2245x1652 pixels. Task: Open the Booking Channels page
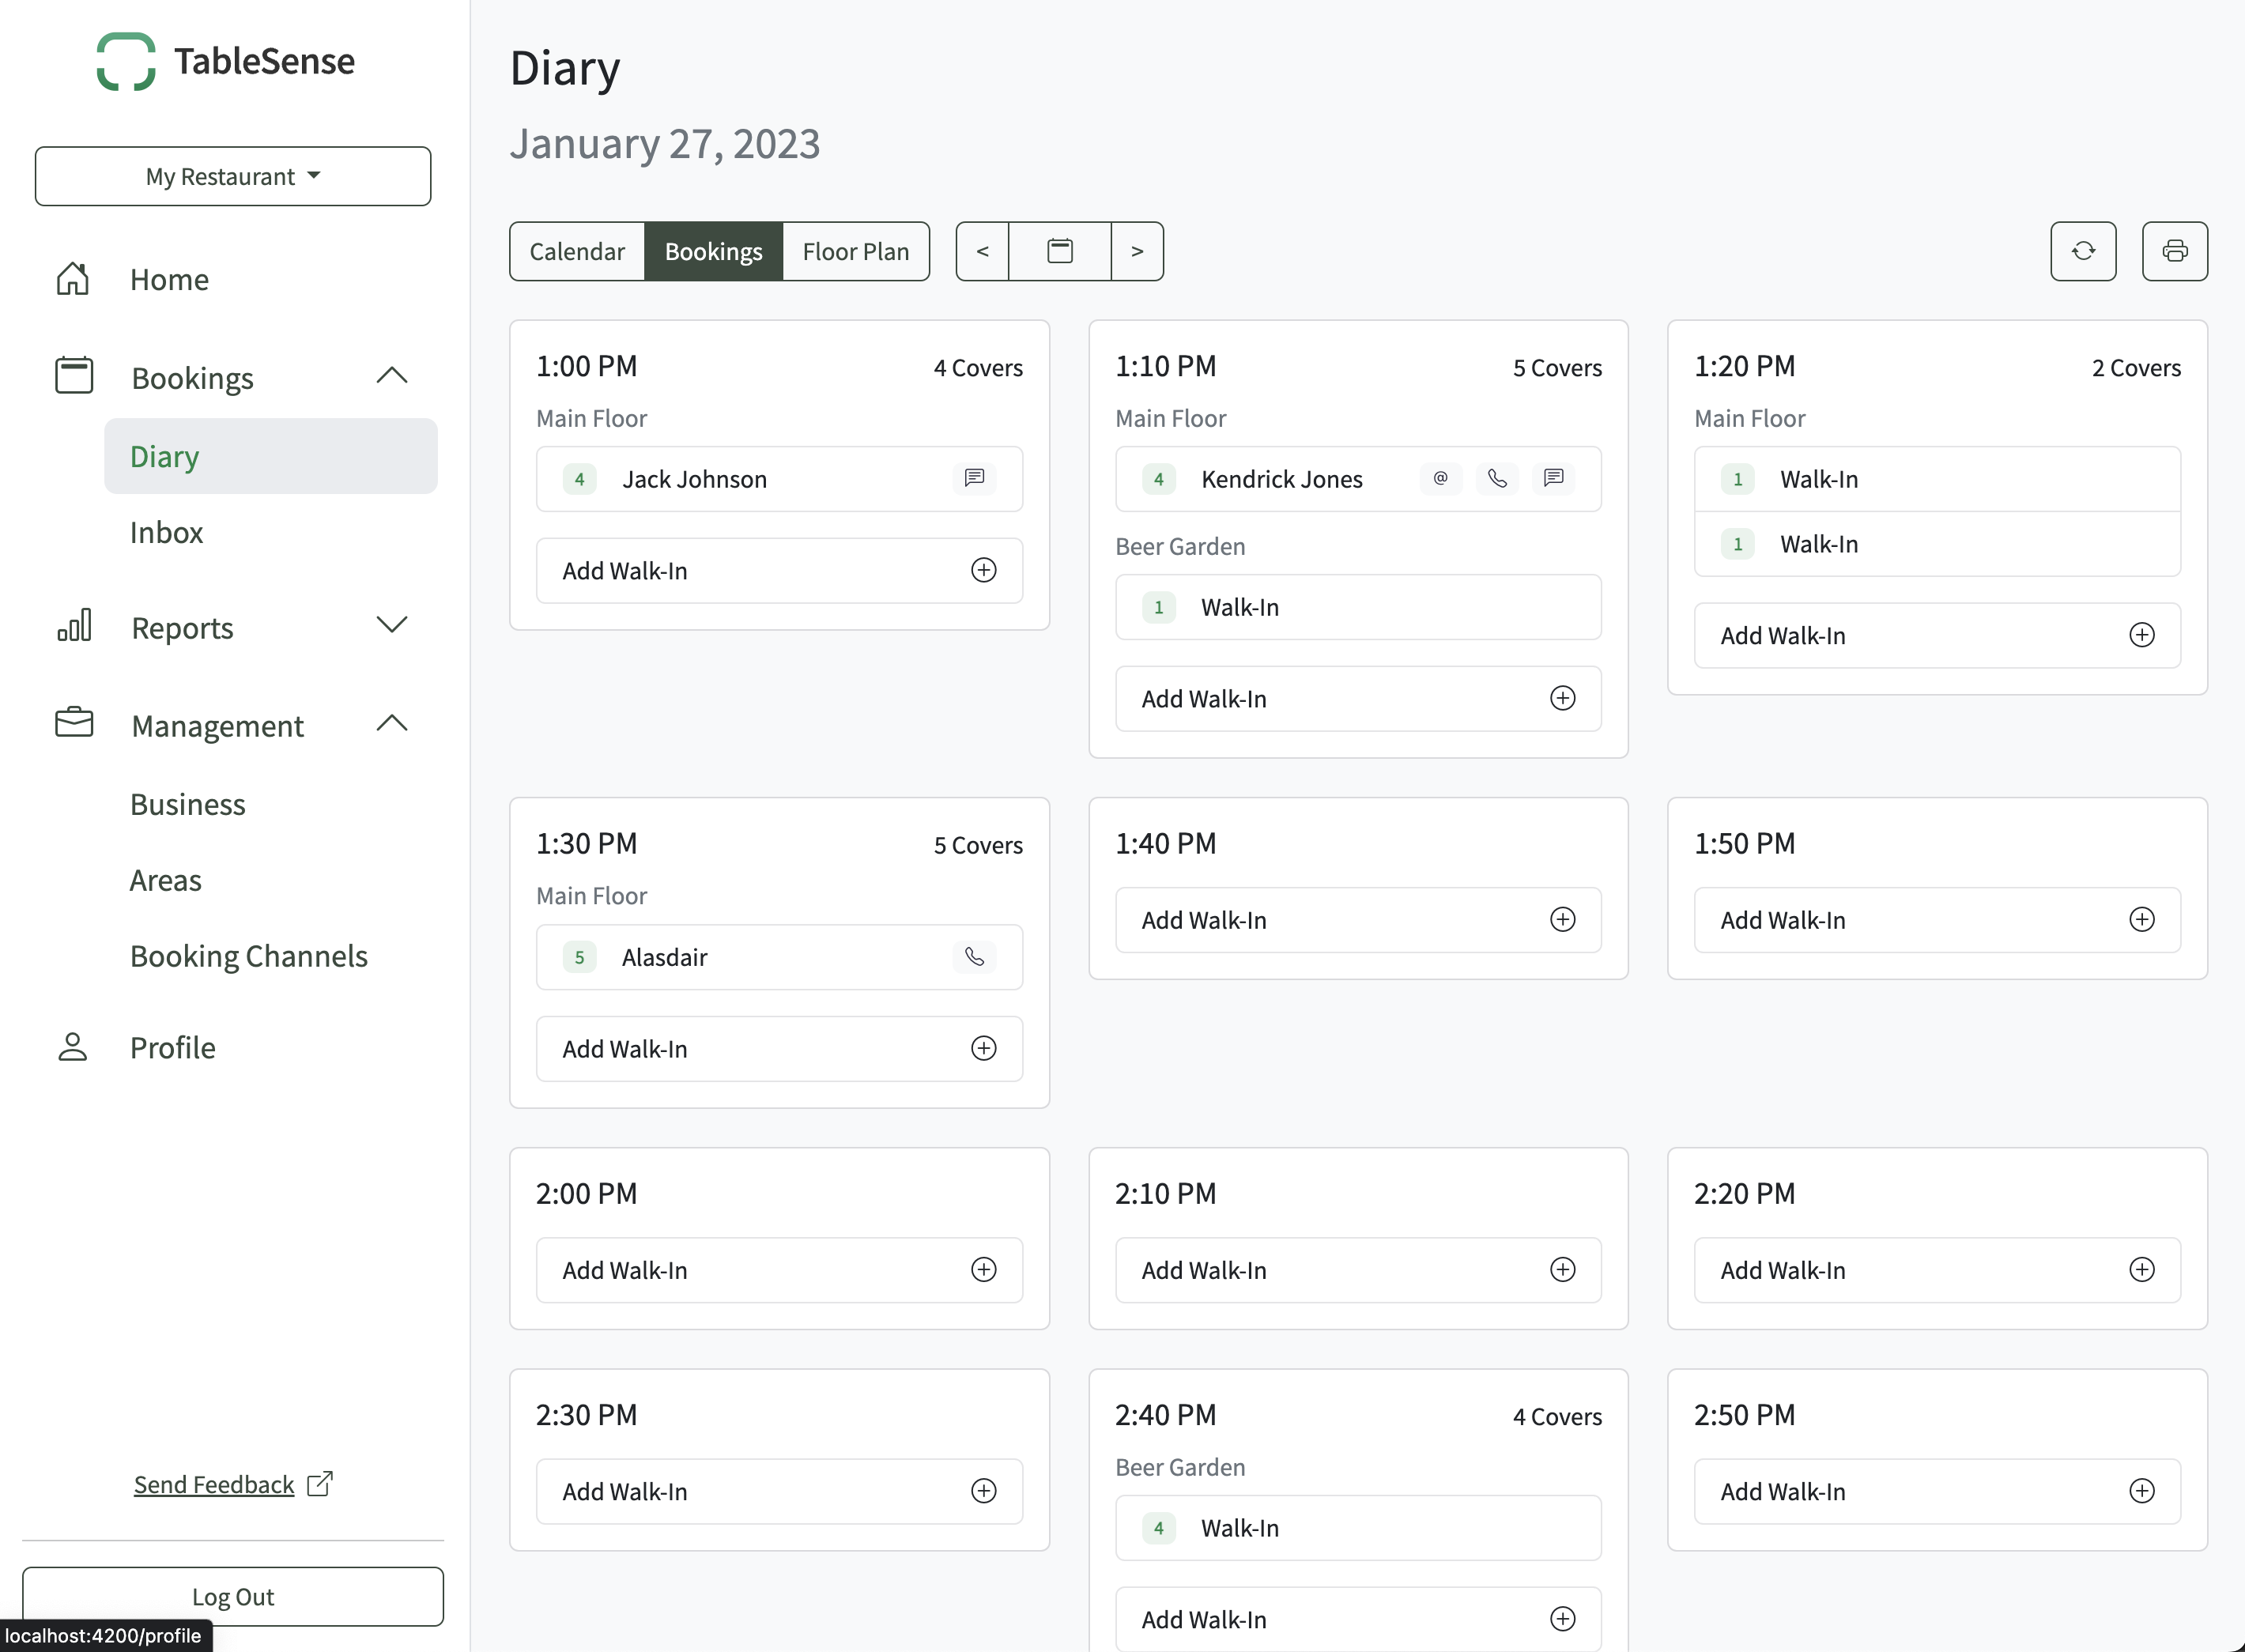click(x=249, y=955)
